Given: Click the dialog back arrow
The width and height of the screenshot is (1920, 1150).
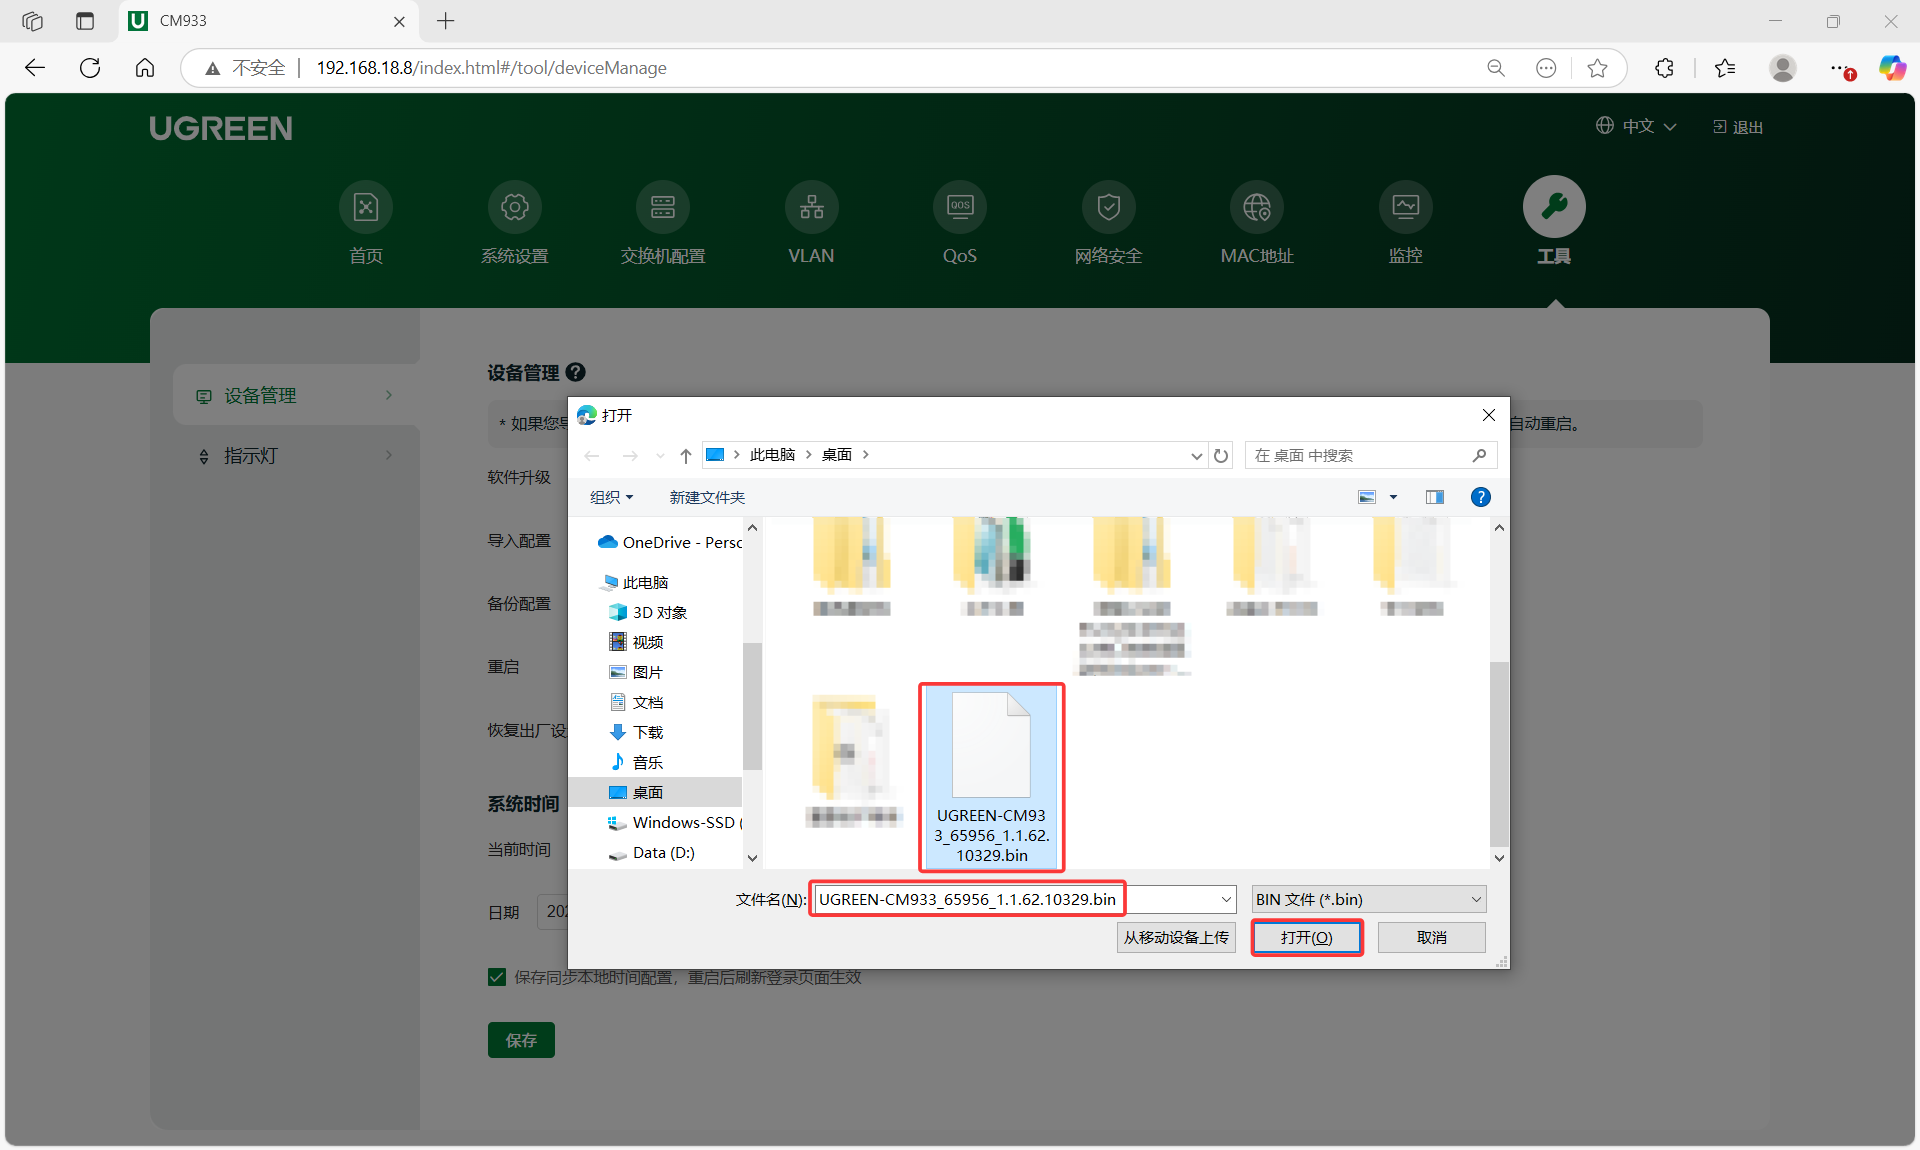Looking at the screenshot, I should [x=592, y=456].
